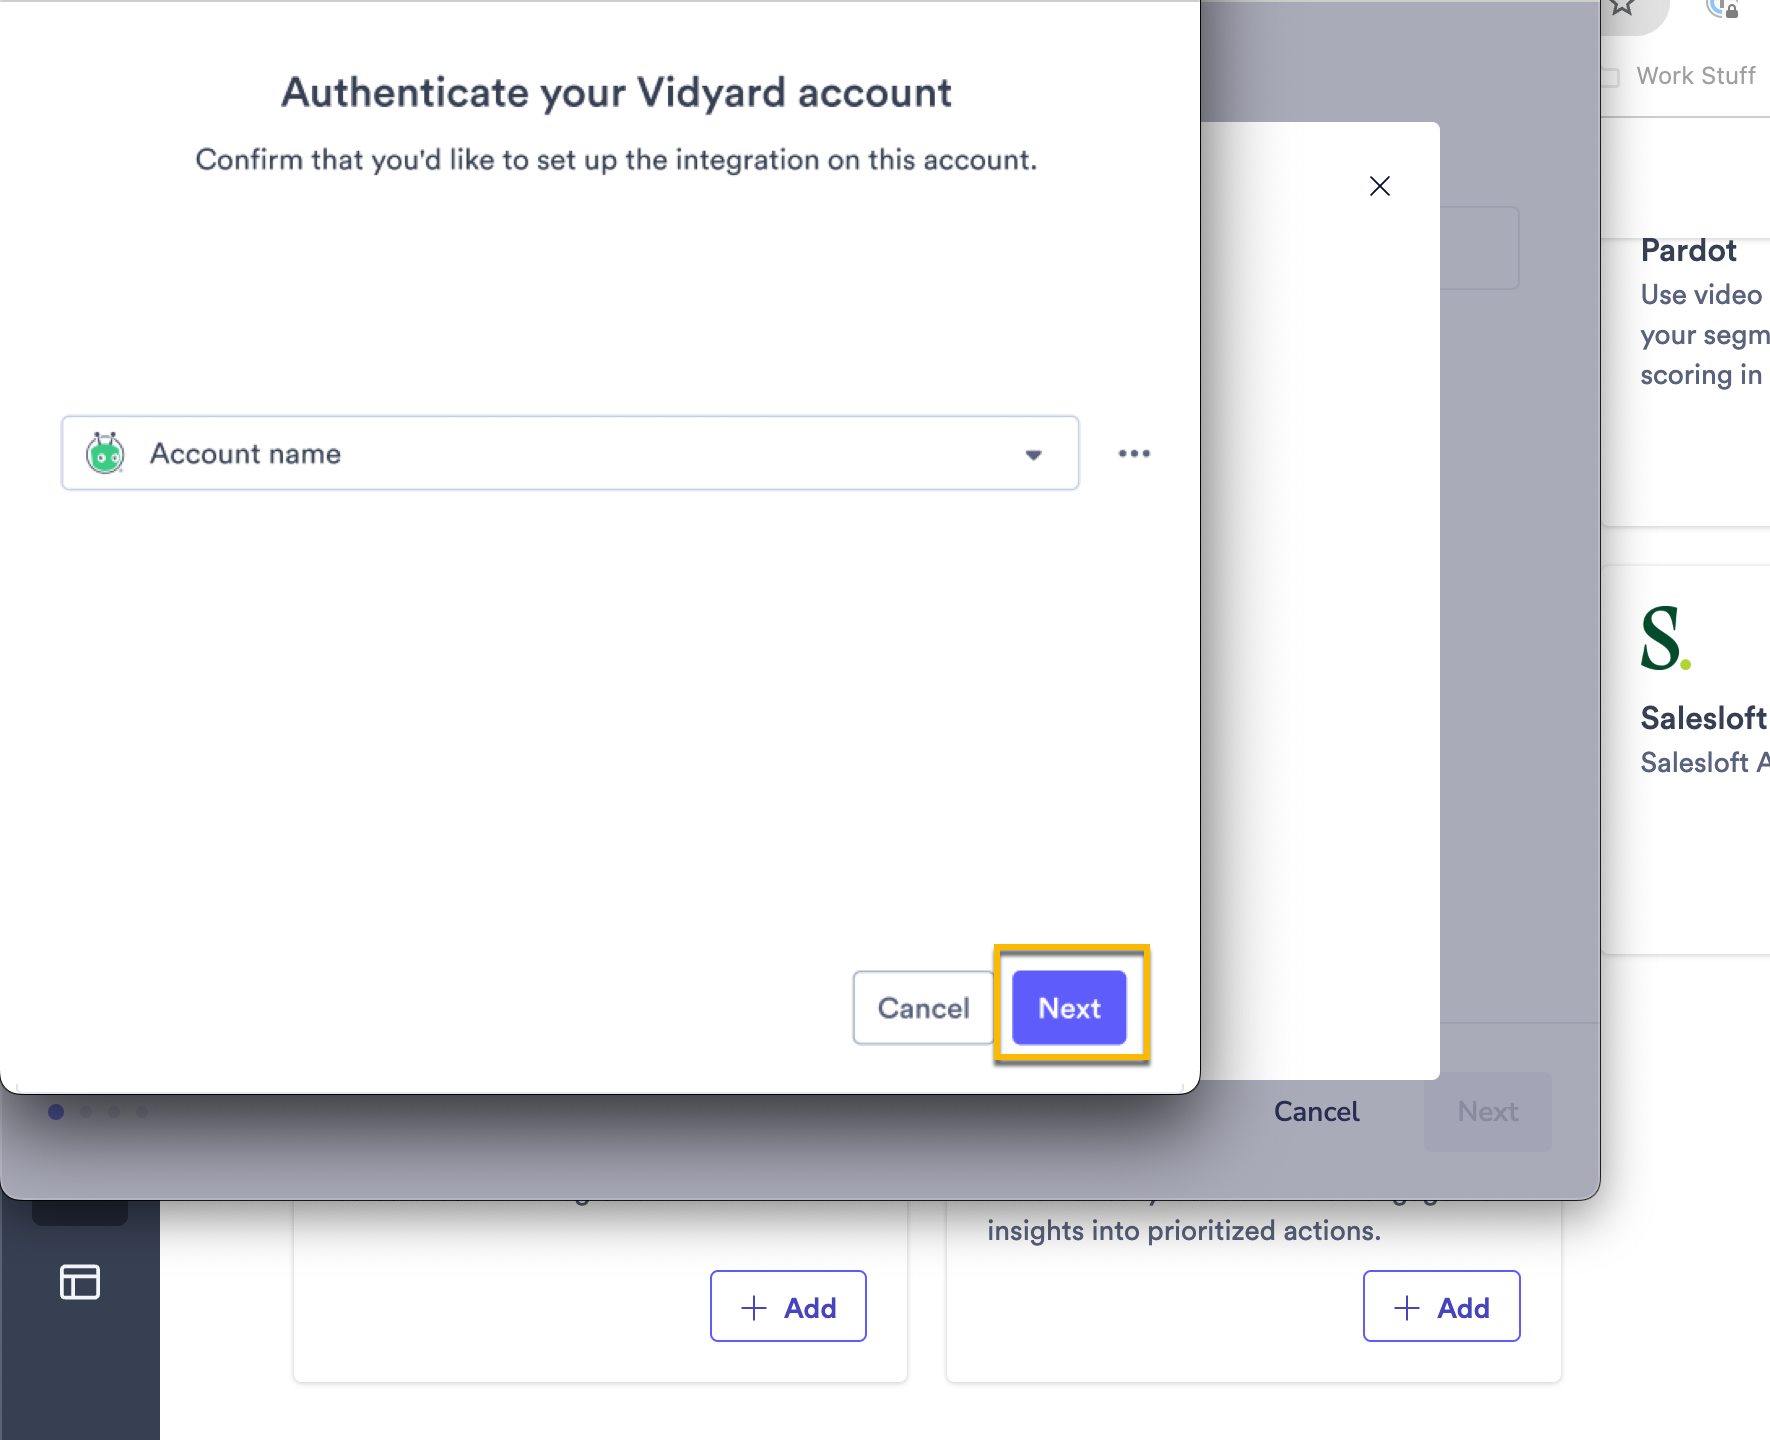The height and width of the screenshot is (1440, 1770).
Task: Select the first highlighted progress dot
Action: point(56,1112)
